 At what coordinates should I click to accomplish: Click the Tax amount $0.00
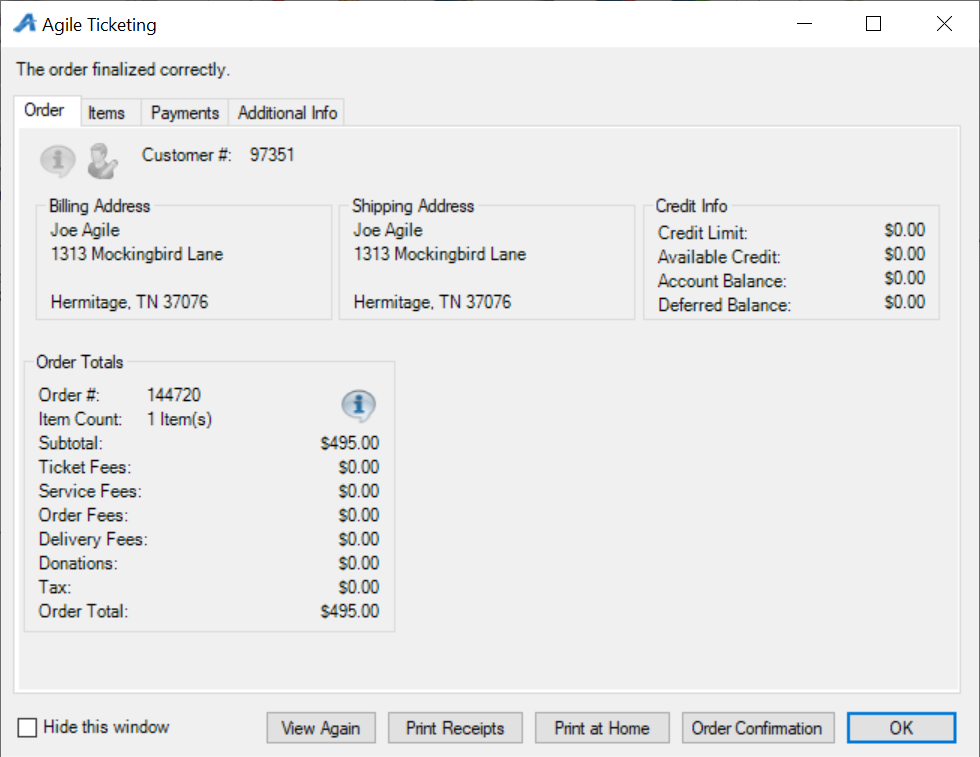pyautogui.click(x=359, y=588)
